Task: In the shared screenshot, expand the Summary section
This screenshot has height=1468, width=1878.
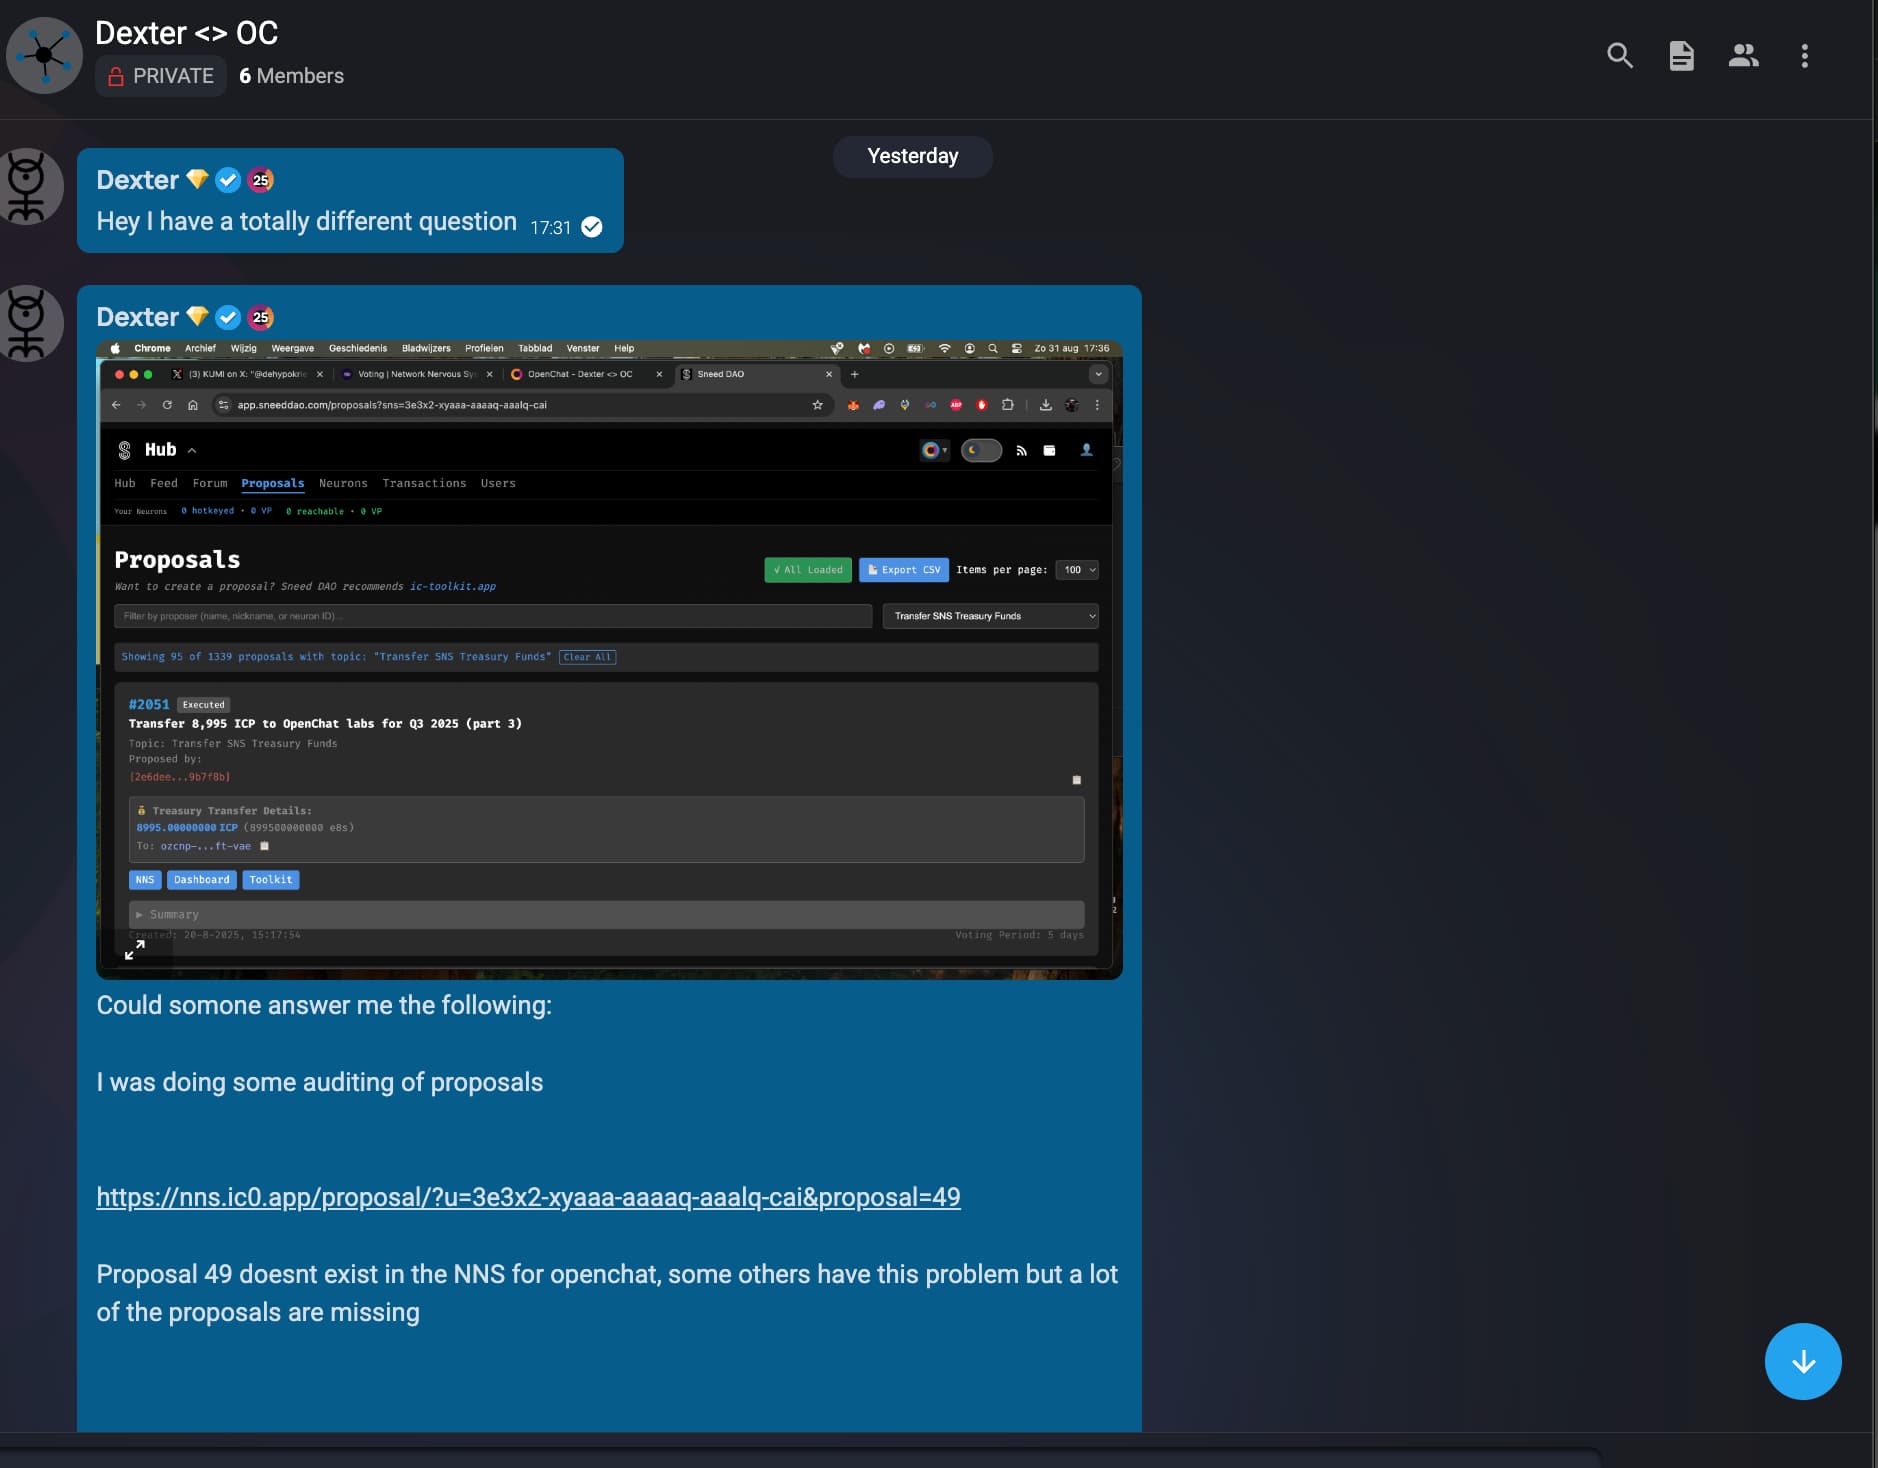Action: tap(606, 914)
